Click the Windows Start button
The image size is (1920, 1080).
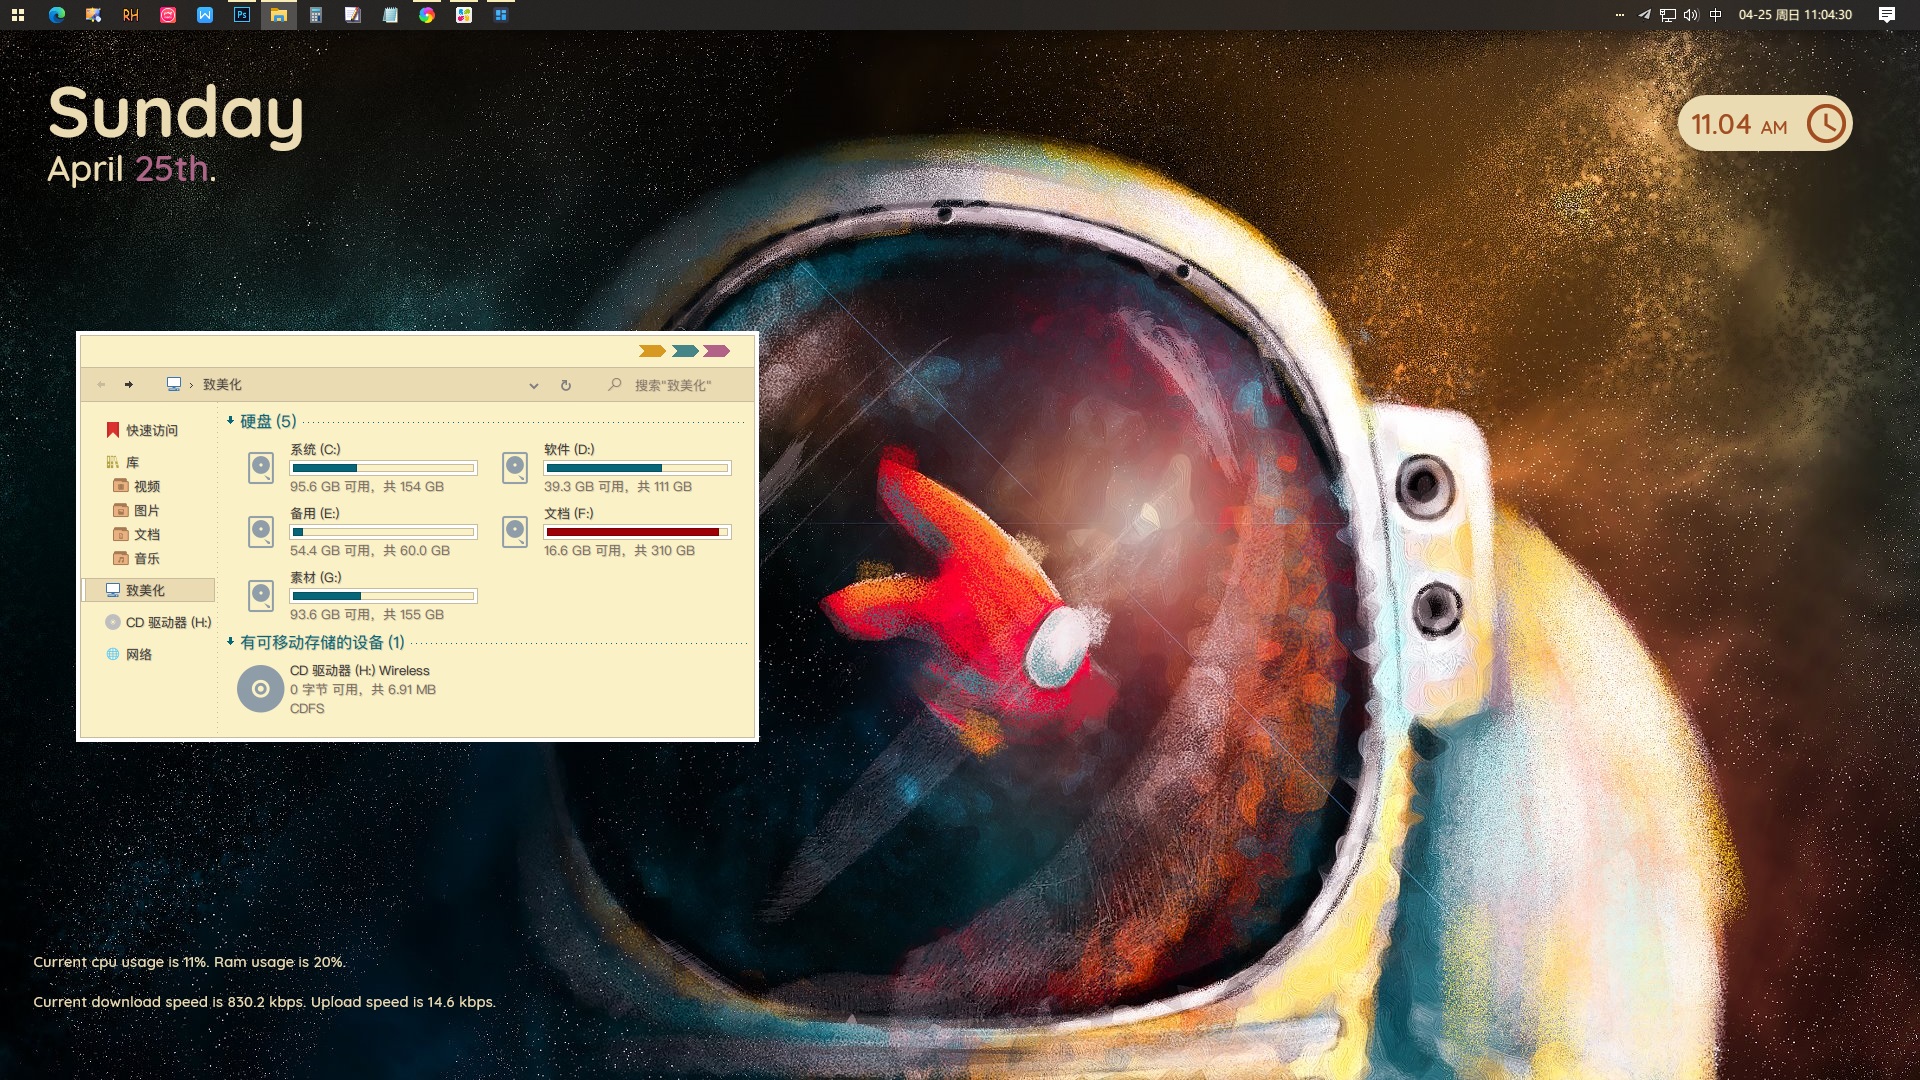18,15
